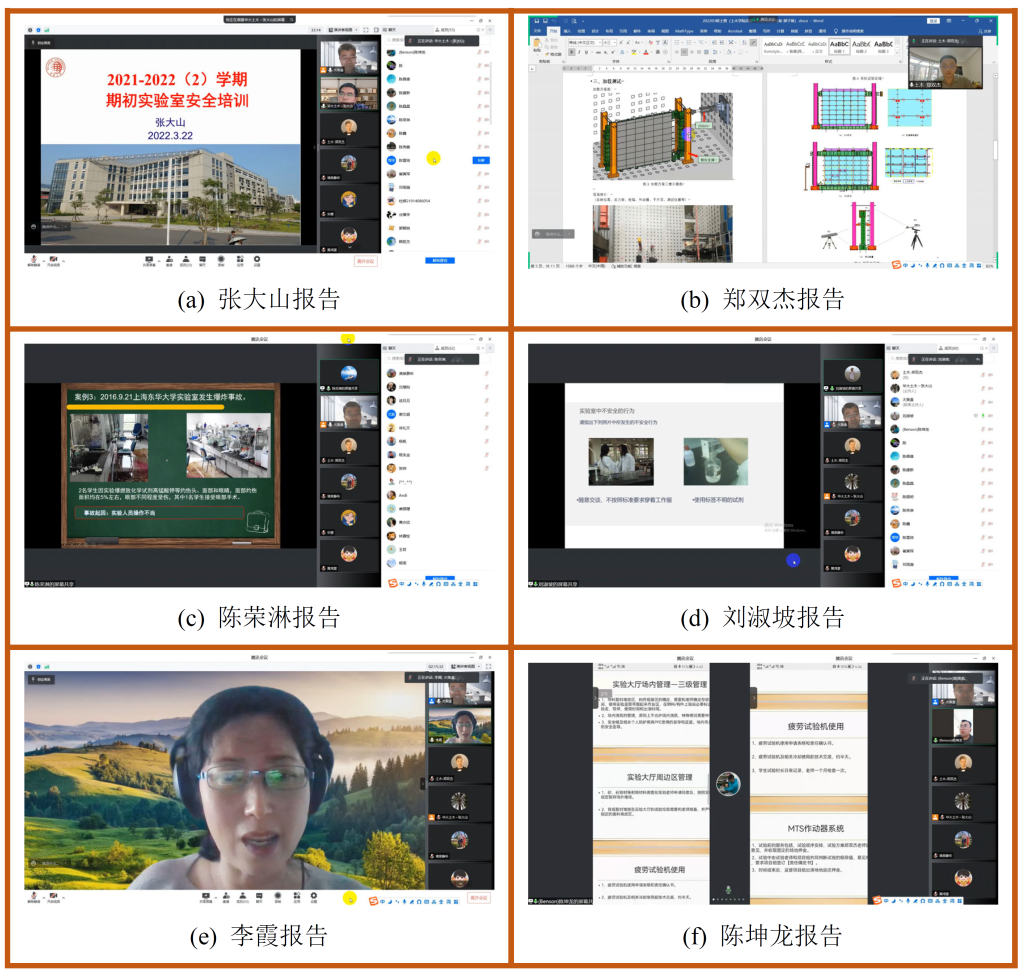Open Settings gear in panel (a) meeting toolbar
1024x976 pixels.
(x=257, y=261)
